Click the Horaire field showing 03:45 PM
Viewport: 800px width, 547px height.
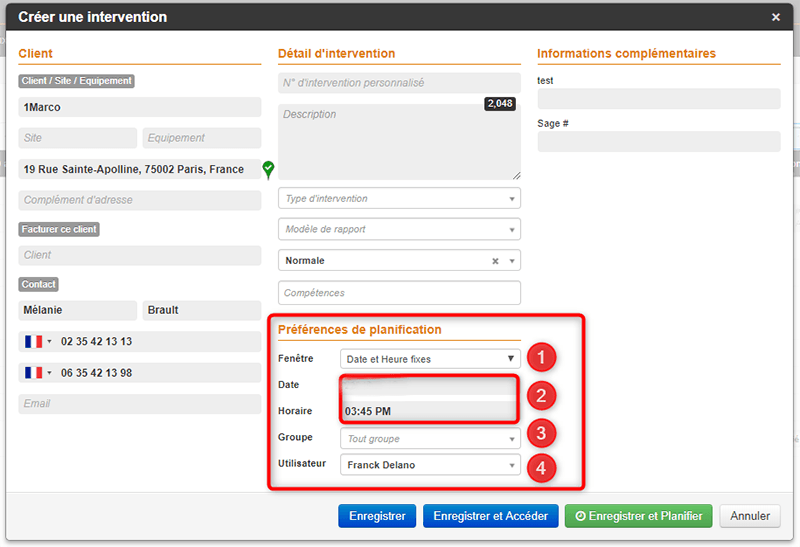tap(429, 411)
